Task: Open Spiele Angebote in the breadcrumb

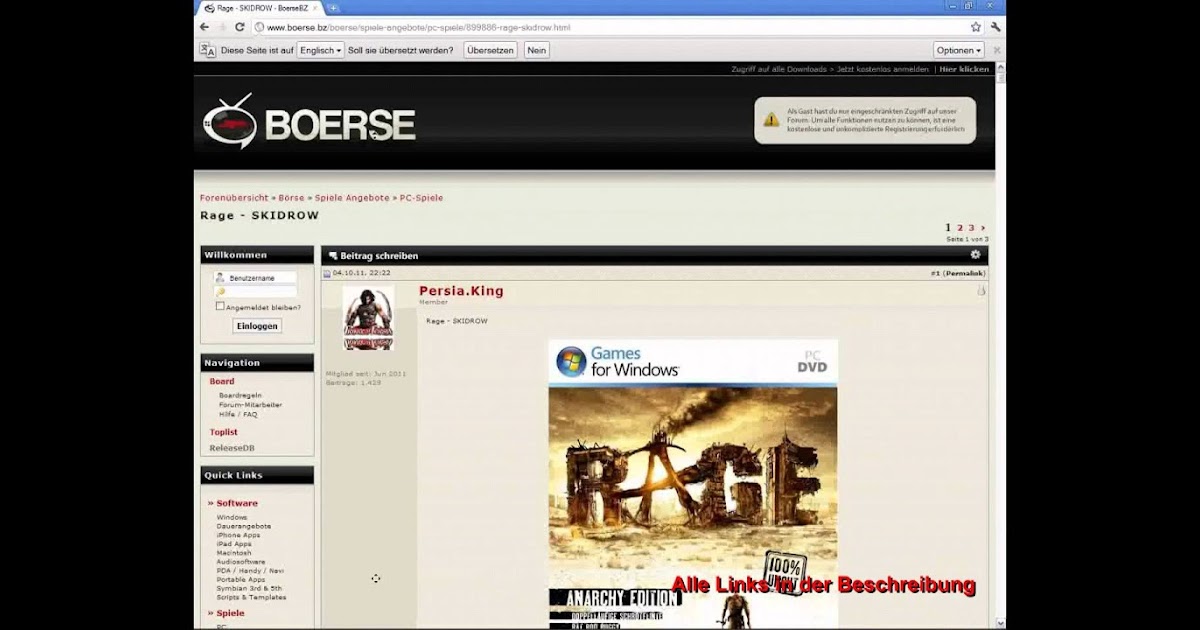Action: [352, 198]
